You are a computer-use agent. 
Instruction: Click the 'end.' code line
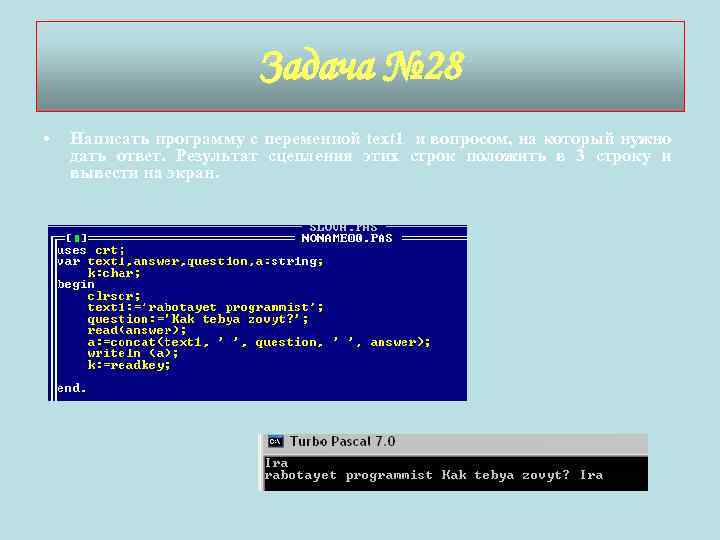72,388
